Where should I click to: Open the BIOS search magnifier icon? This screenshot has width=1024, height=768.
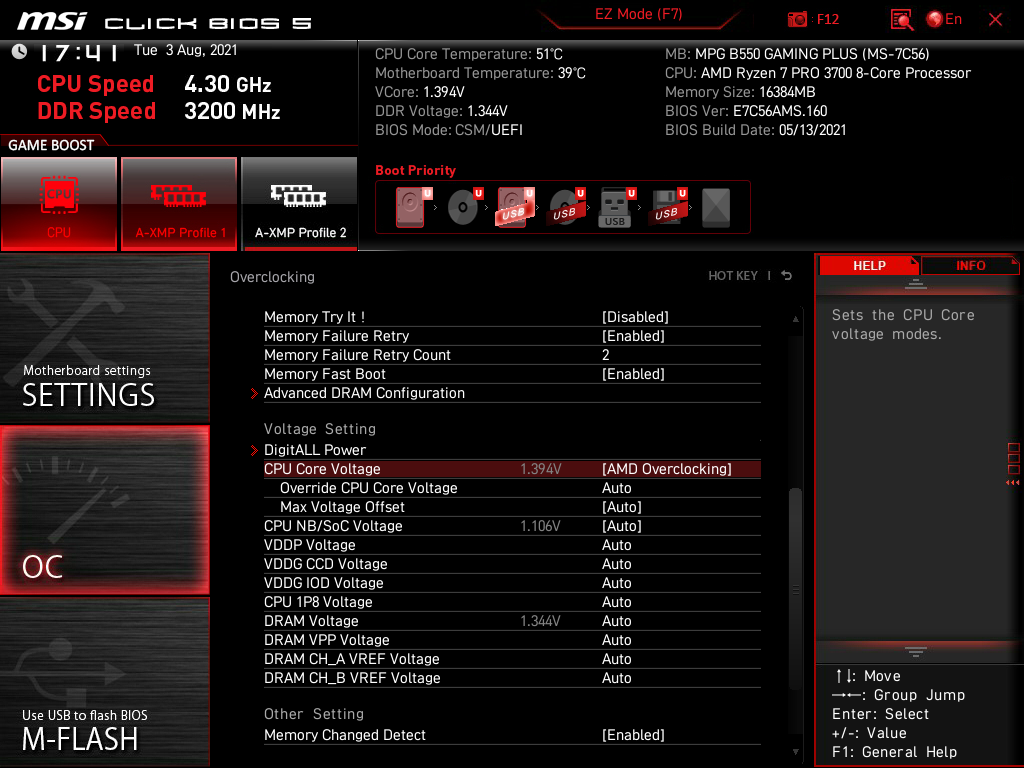(x=902, y=20)
